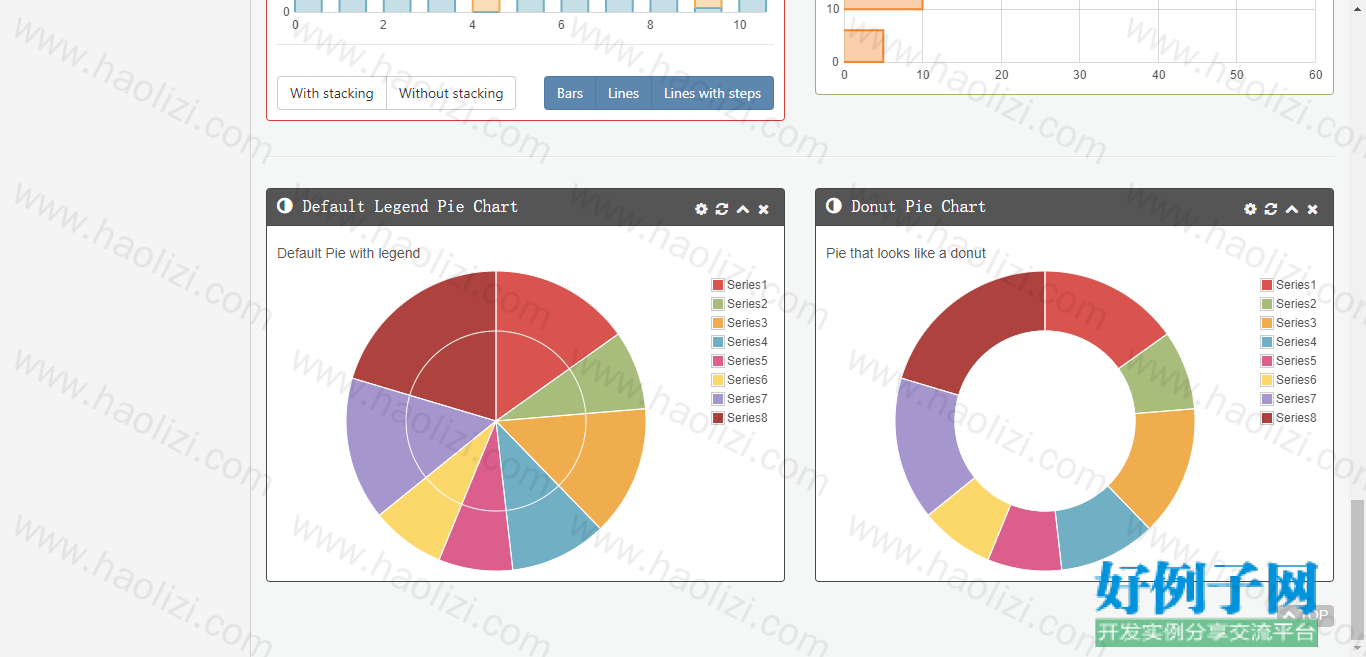Open settings gear on Donut Pie Chart
1366x657 pixels.
[1250, 209]
